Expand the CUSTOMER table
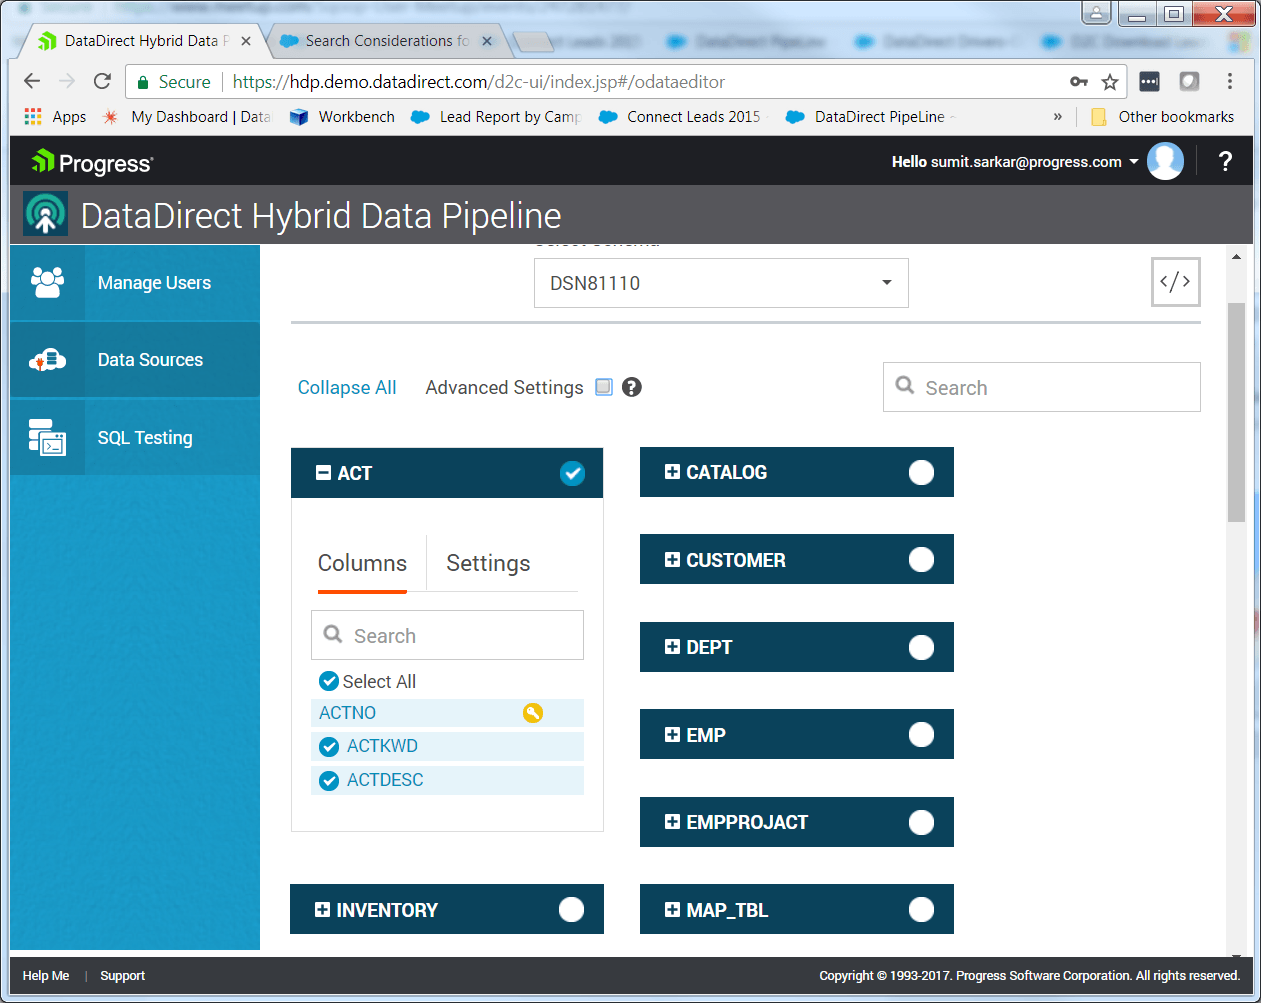The height and width of the screenshot is (1003, 1261). pos(671,559)
